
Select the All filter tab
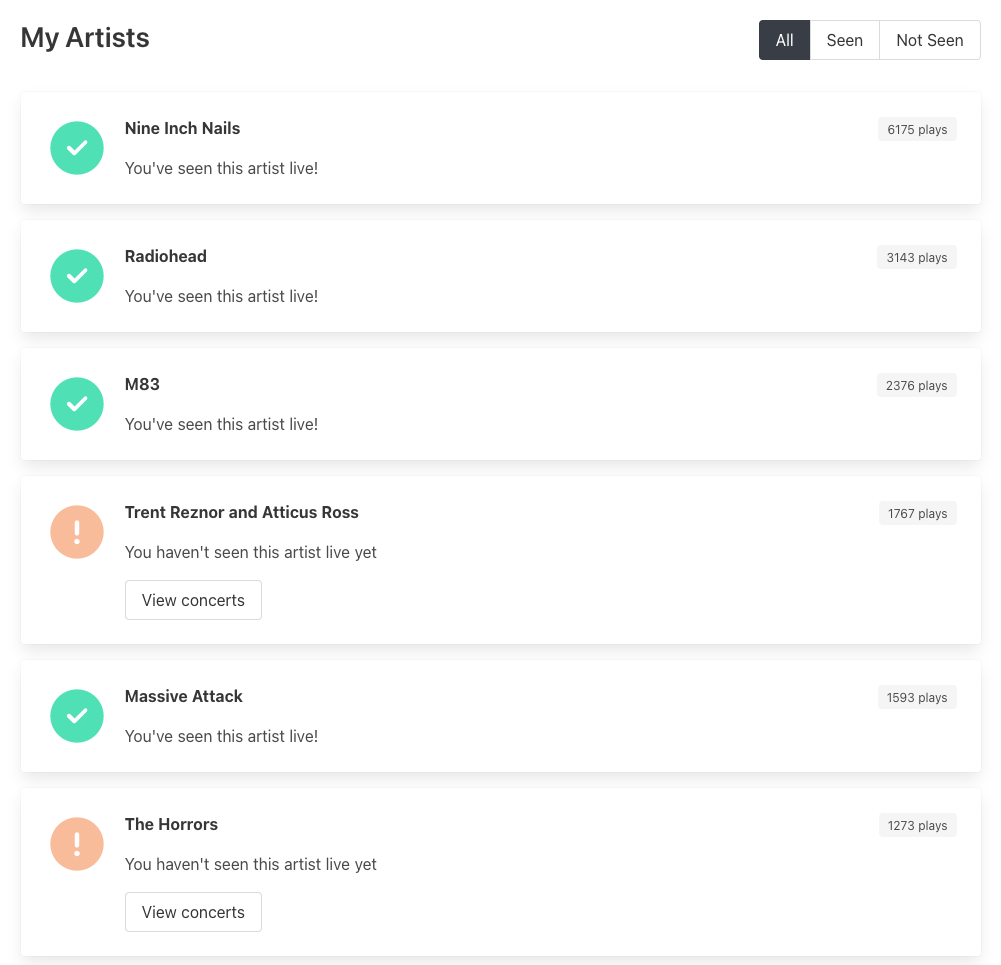pyautogui.click(x=784, y=40)
